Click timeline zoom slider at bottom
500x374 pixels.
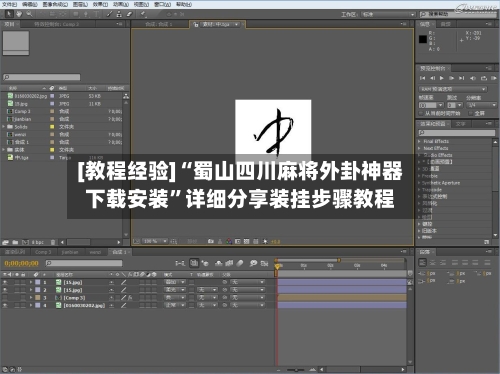click(x=295, y=370)
